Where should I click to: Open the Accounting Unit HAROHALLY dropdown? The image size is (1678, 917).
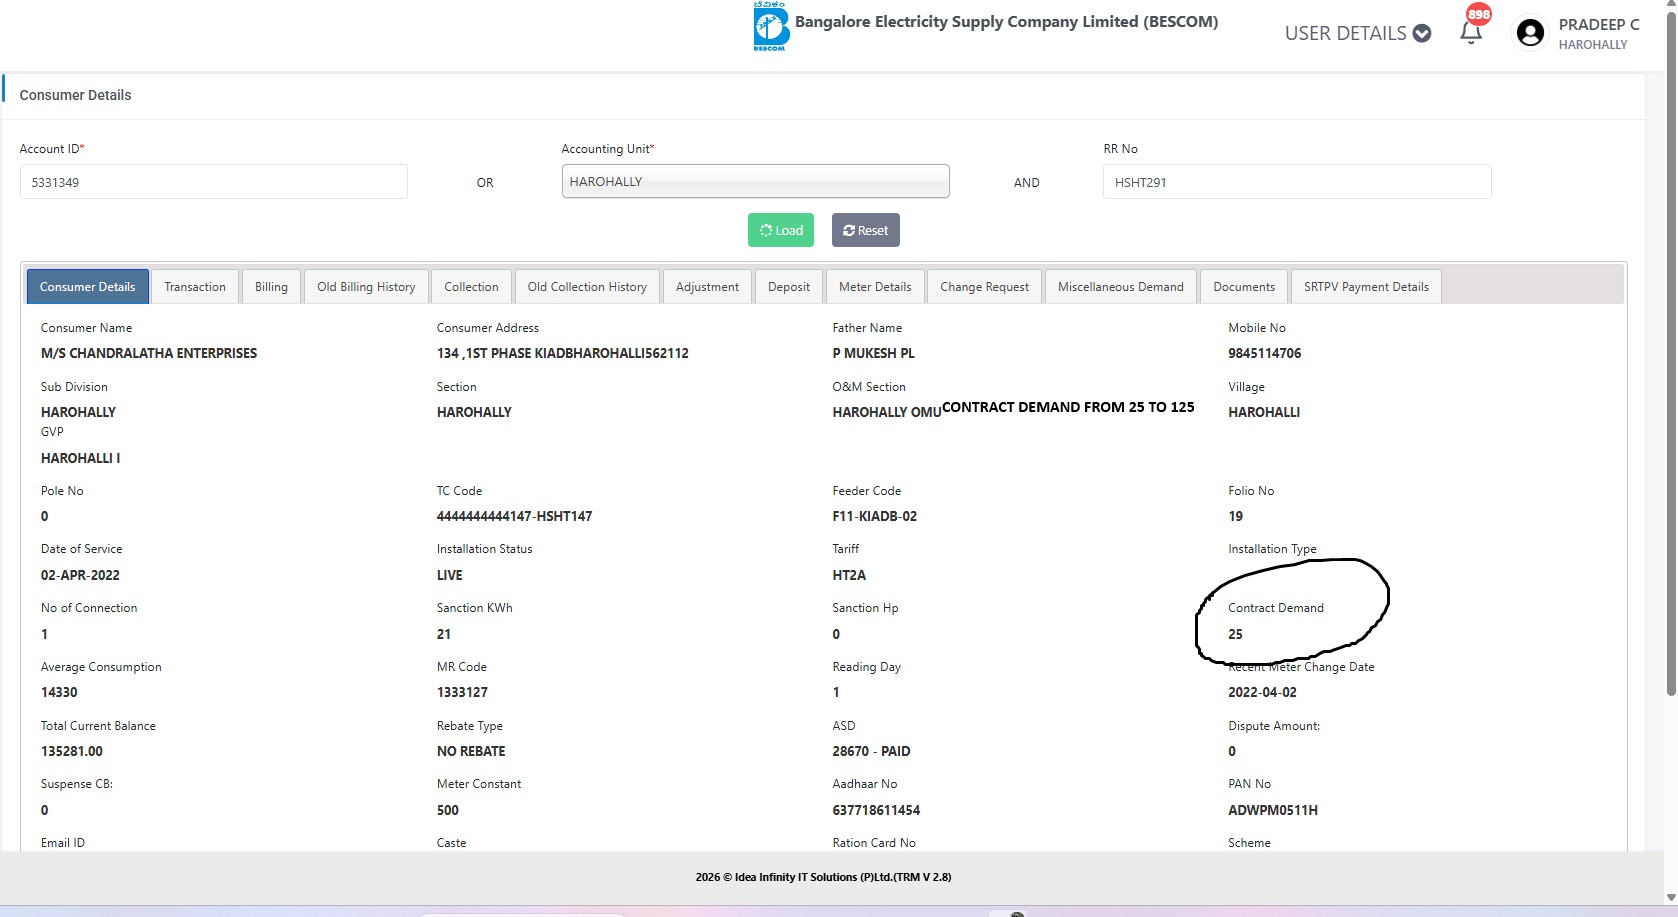(755, 182)
